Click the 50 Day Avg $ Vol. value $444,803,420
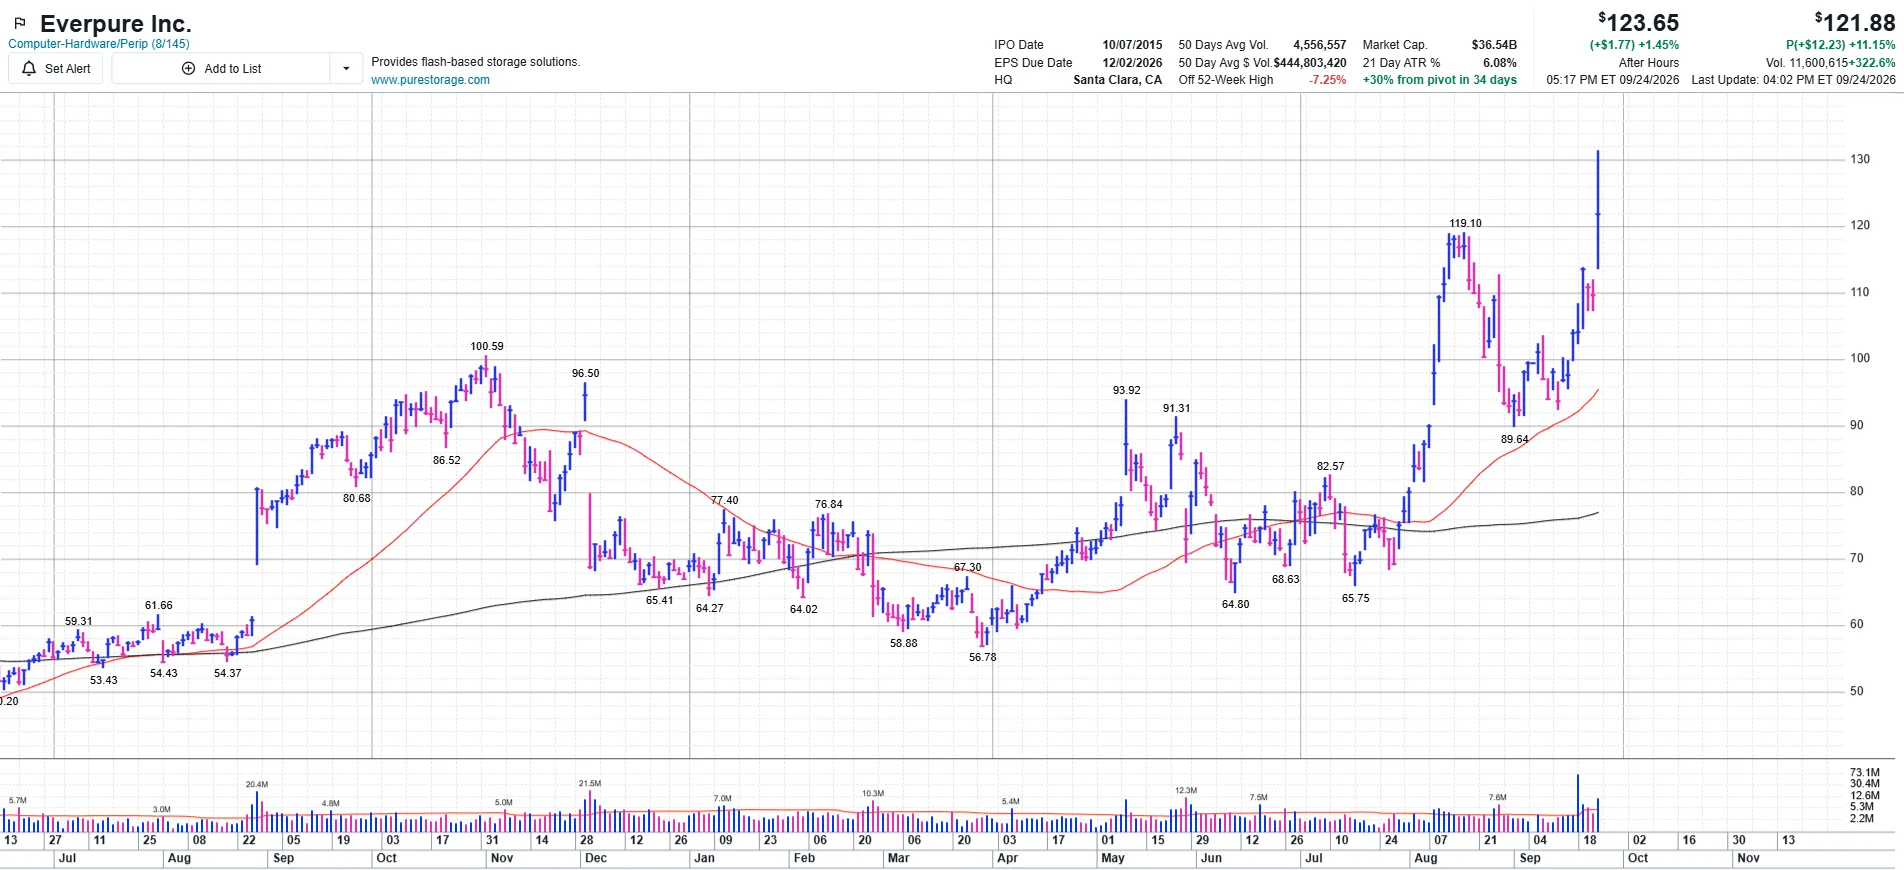1904x870 pixels. pos(1310,63)
